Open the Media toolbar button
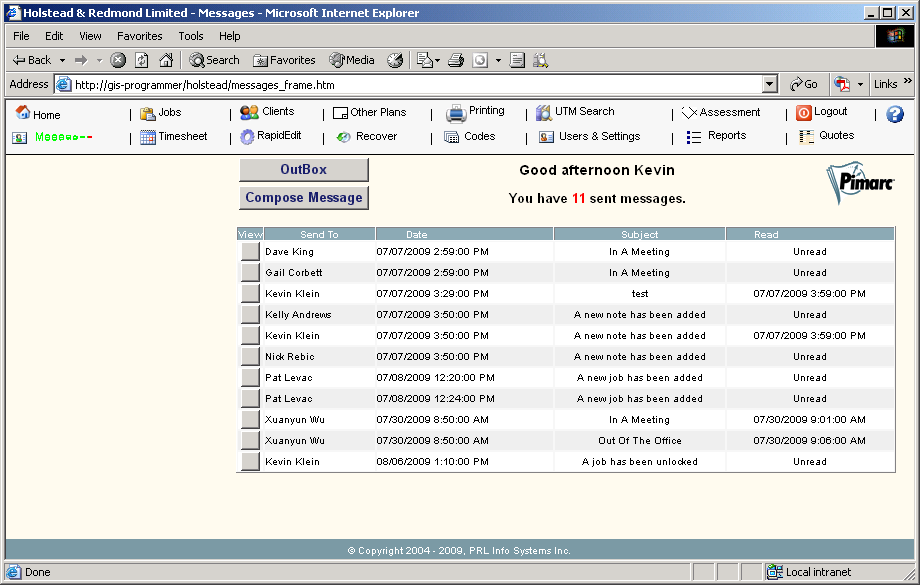 tap(351, 60)
